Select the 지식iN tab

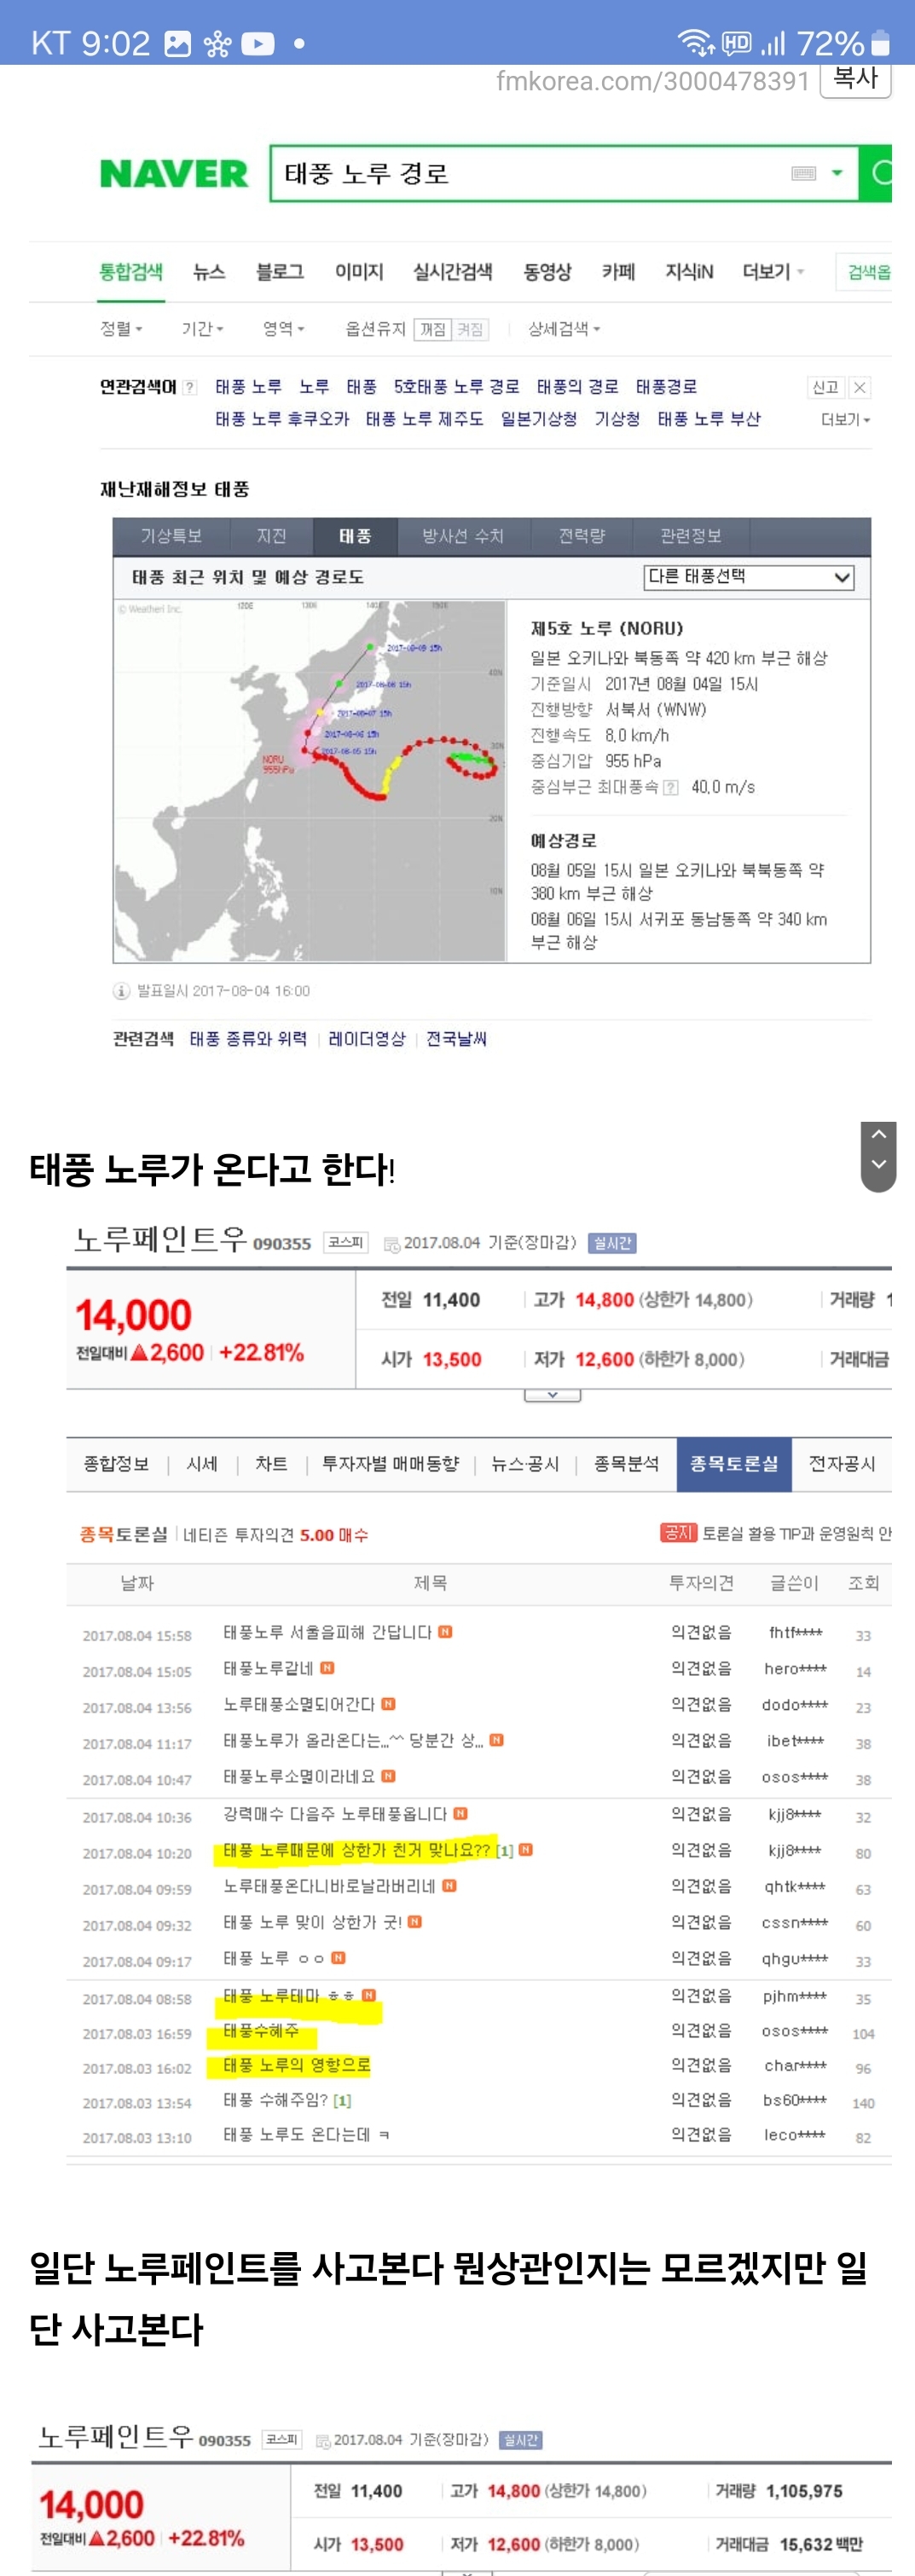coord(689,272)
